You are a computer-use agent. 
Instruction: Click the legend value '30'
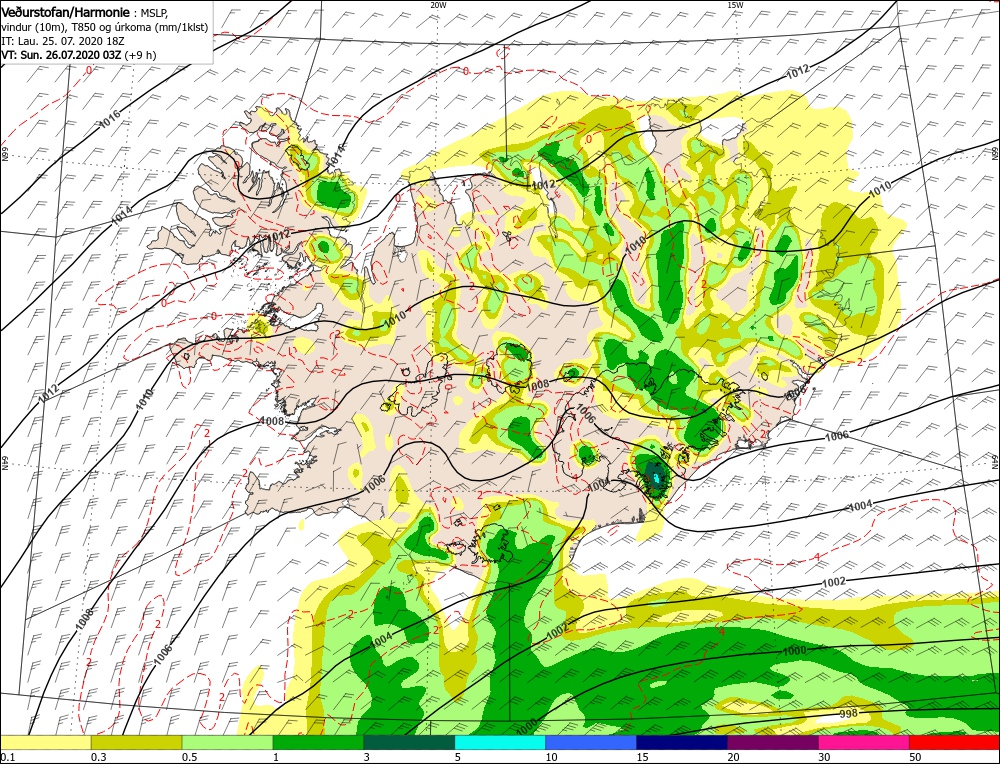click(x=824, y=757)
